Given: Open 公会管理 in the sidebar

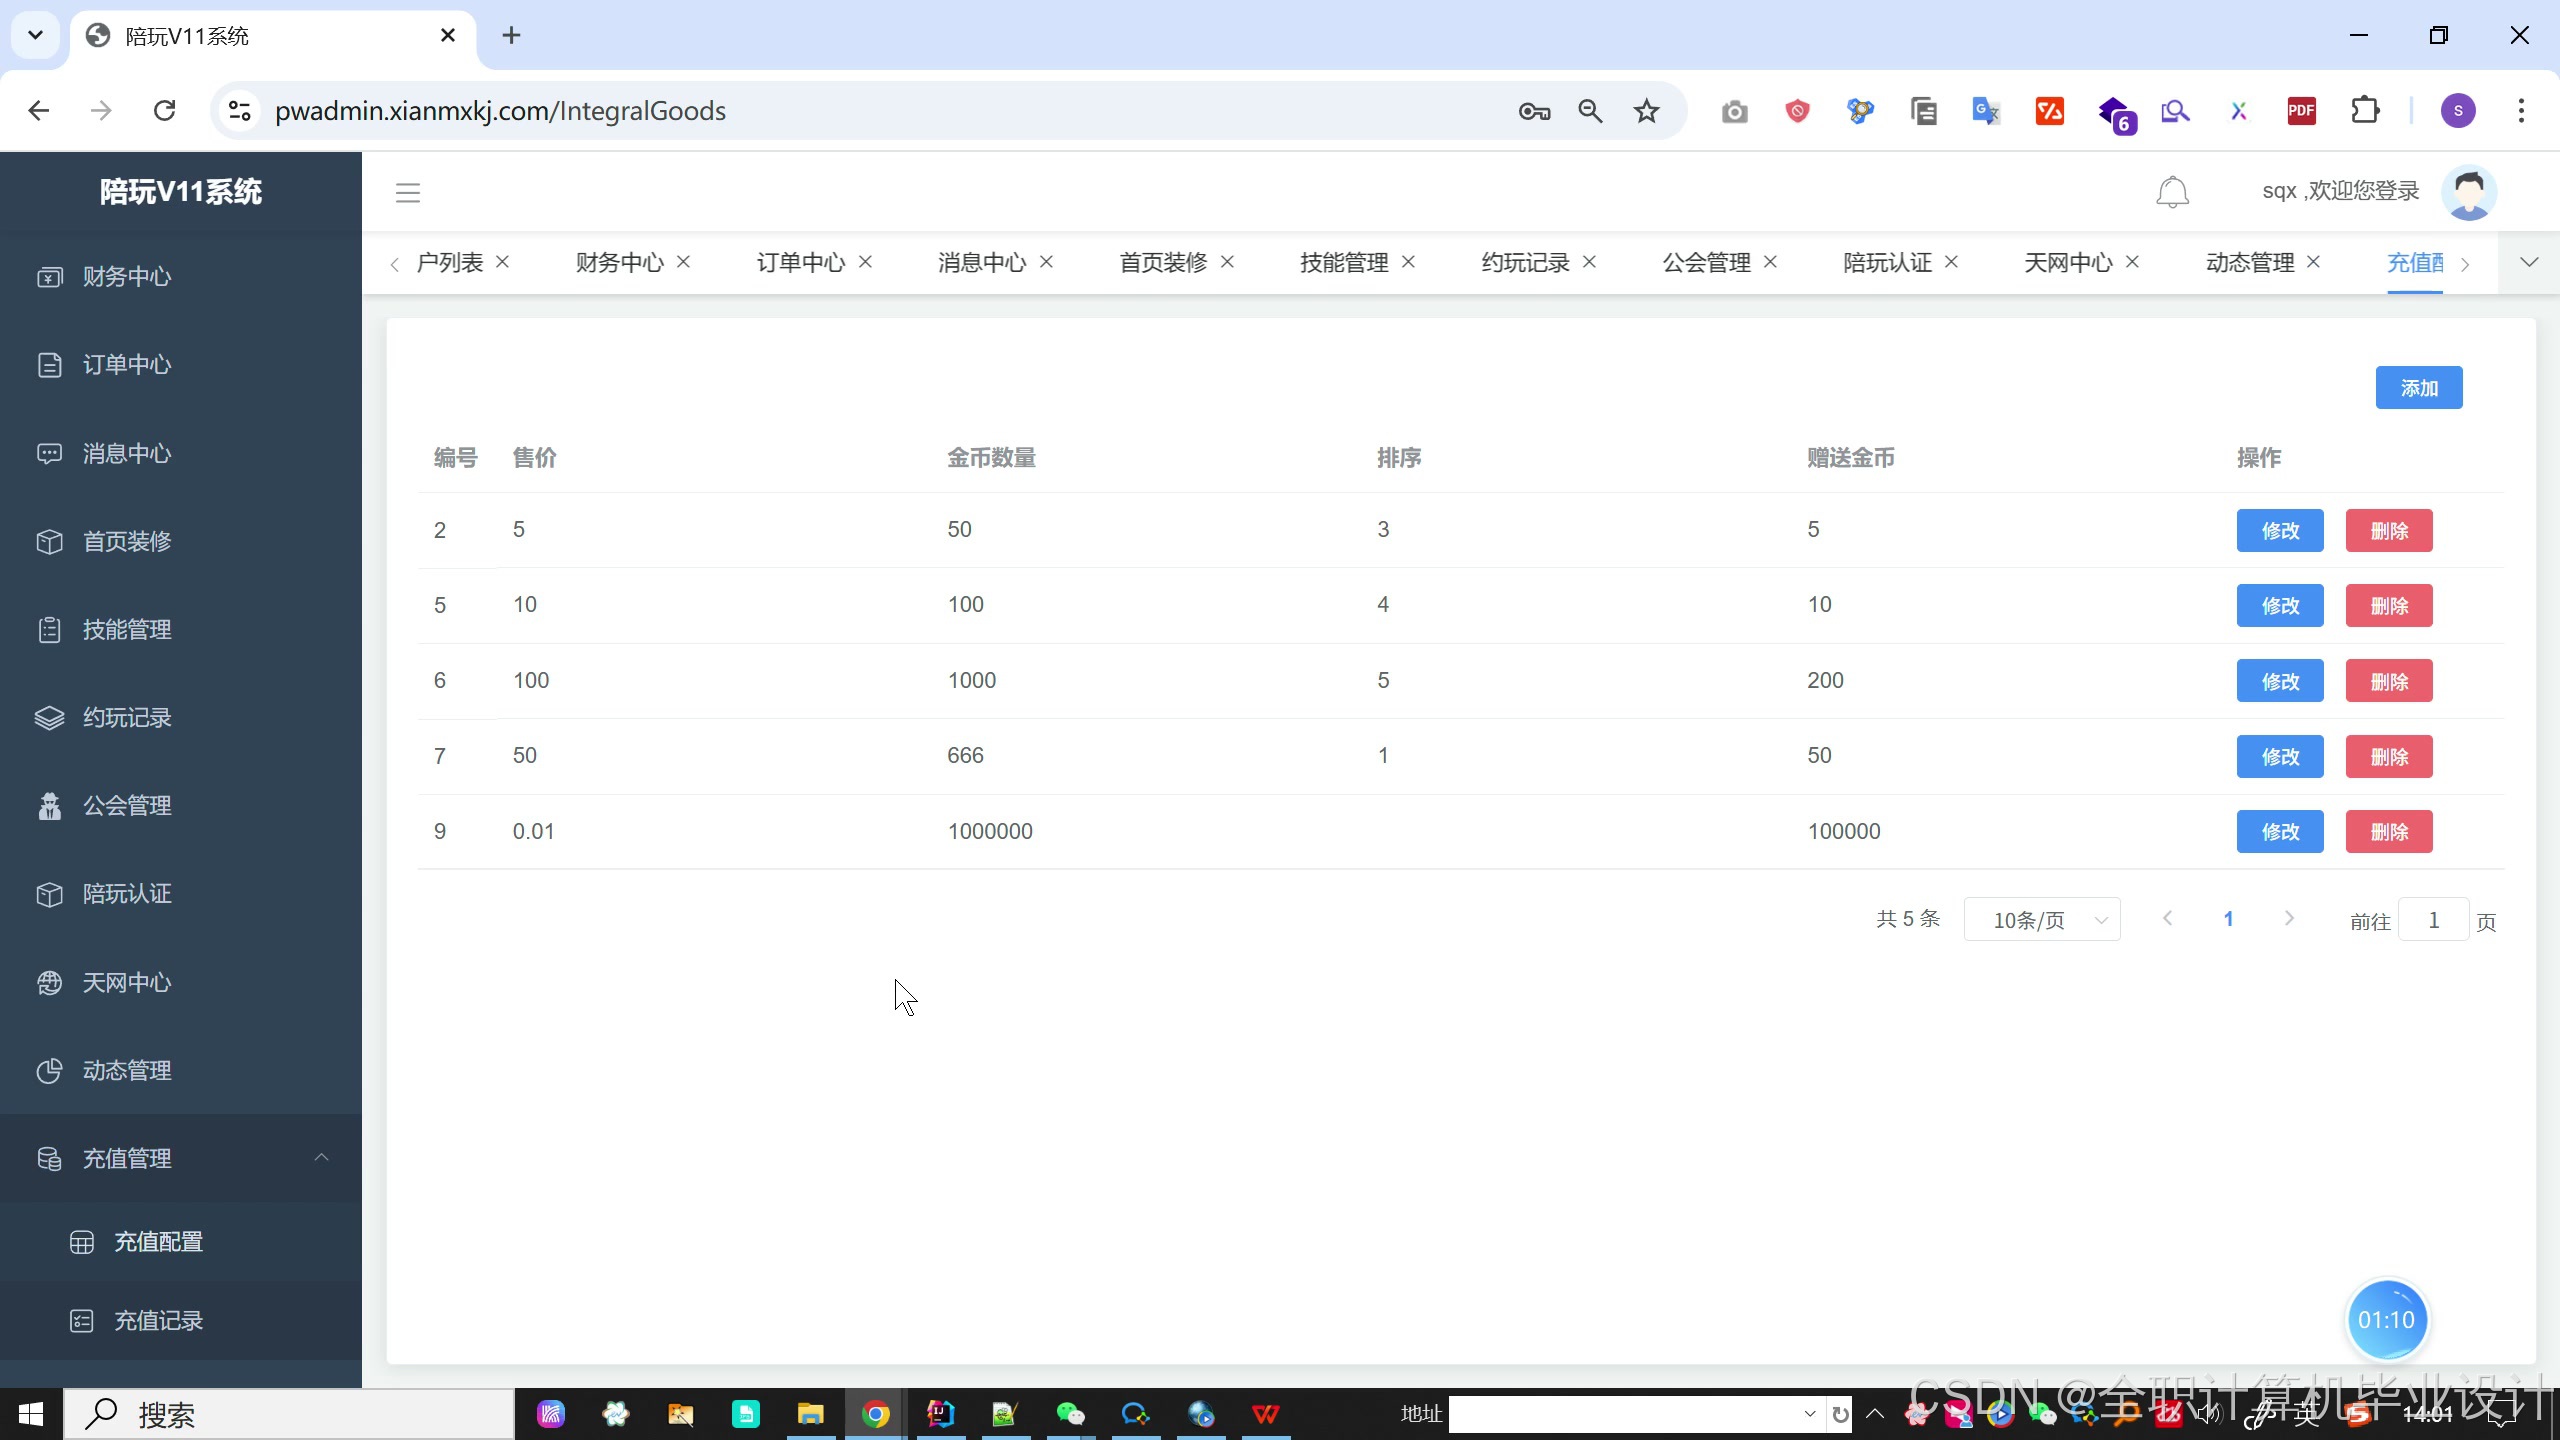Looking at the screenshot, I should click(181, 805).
